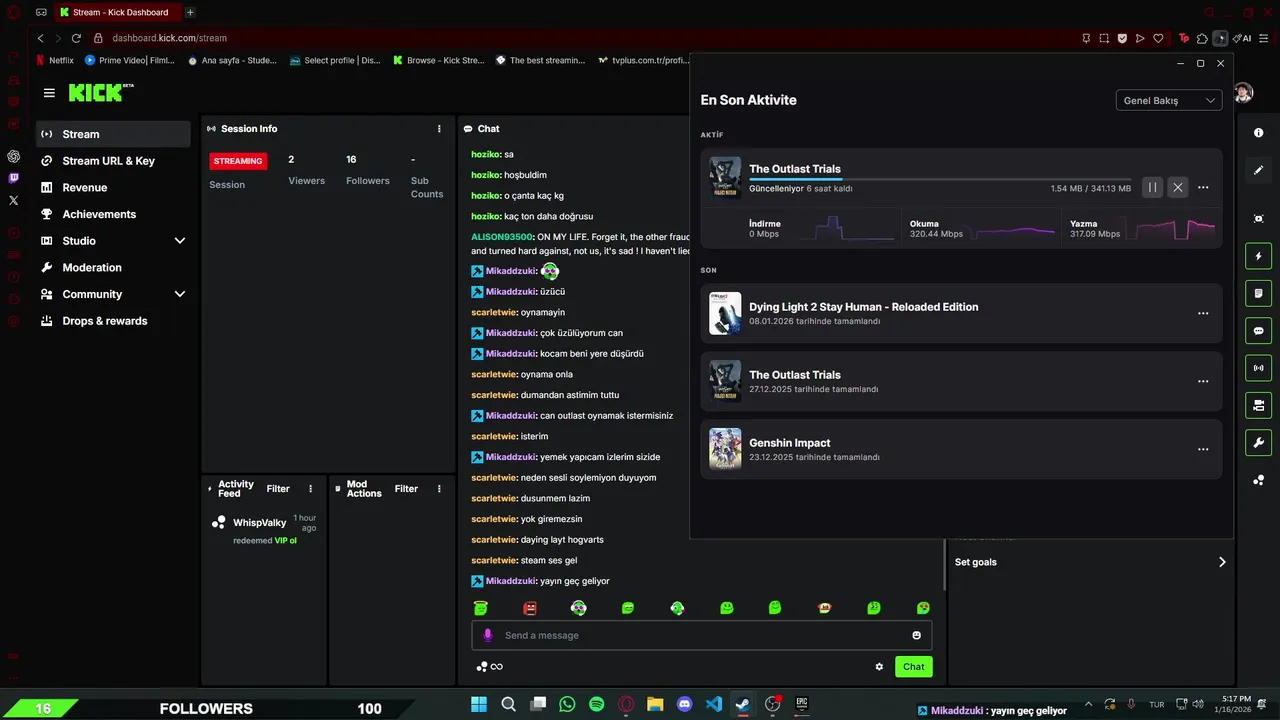The width and height of the screenshot is (1280, 720).
Task: Open Opera extensions cube icon
Action: (1202, 38)
